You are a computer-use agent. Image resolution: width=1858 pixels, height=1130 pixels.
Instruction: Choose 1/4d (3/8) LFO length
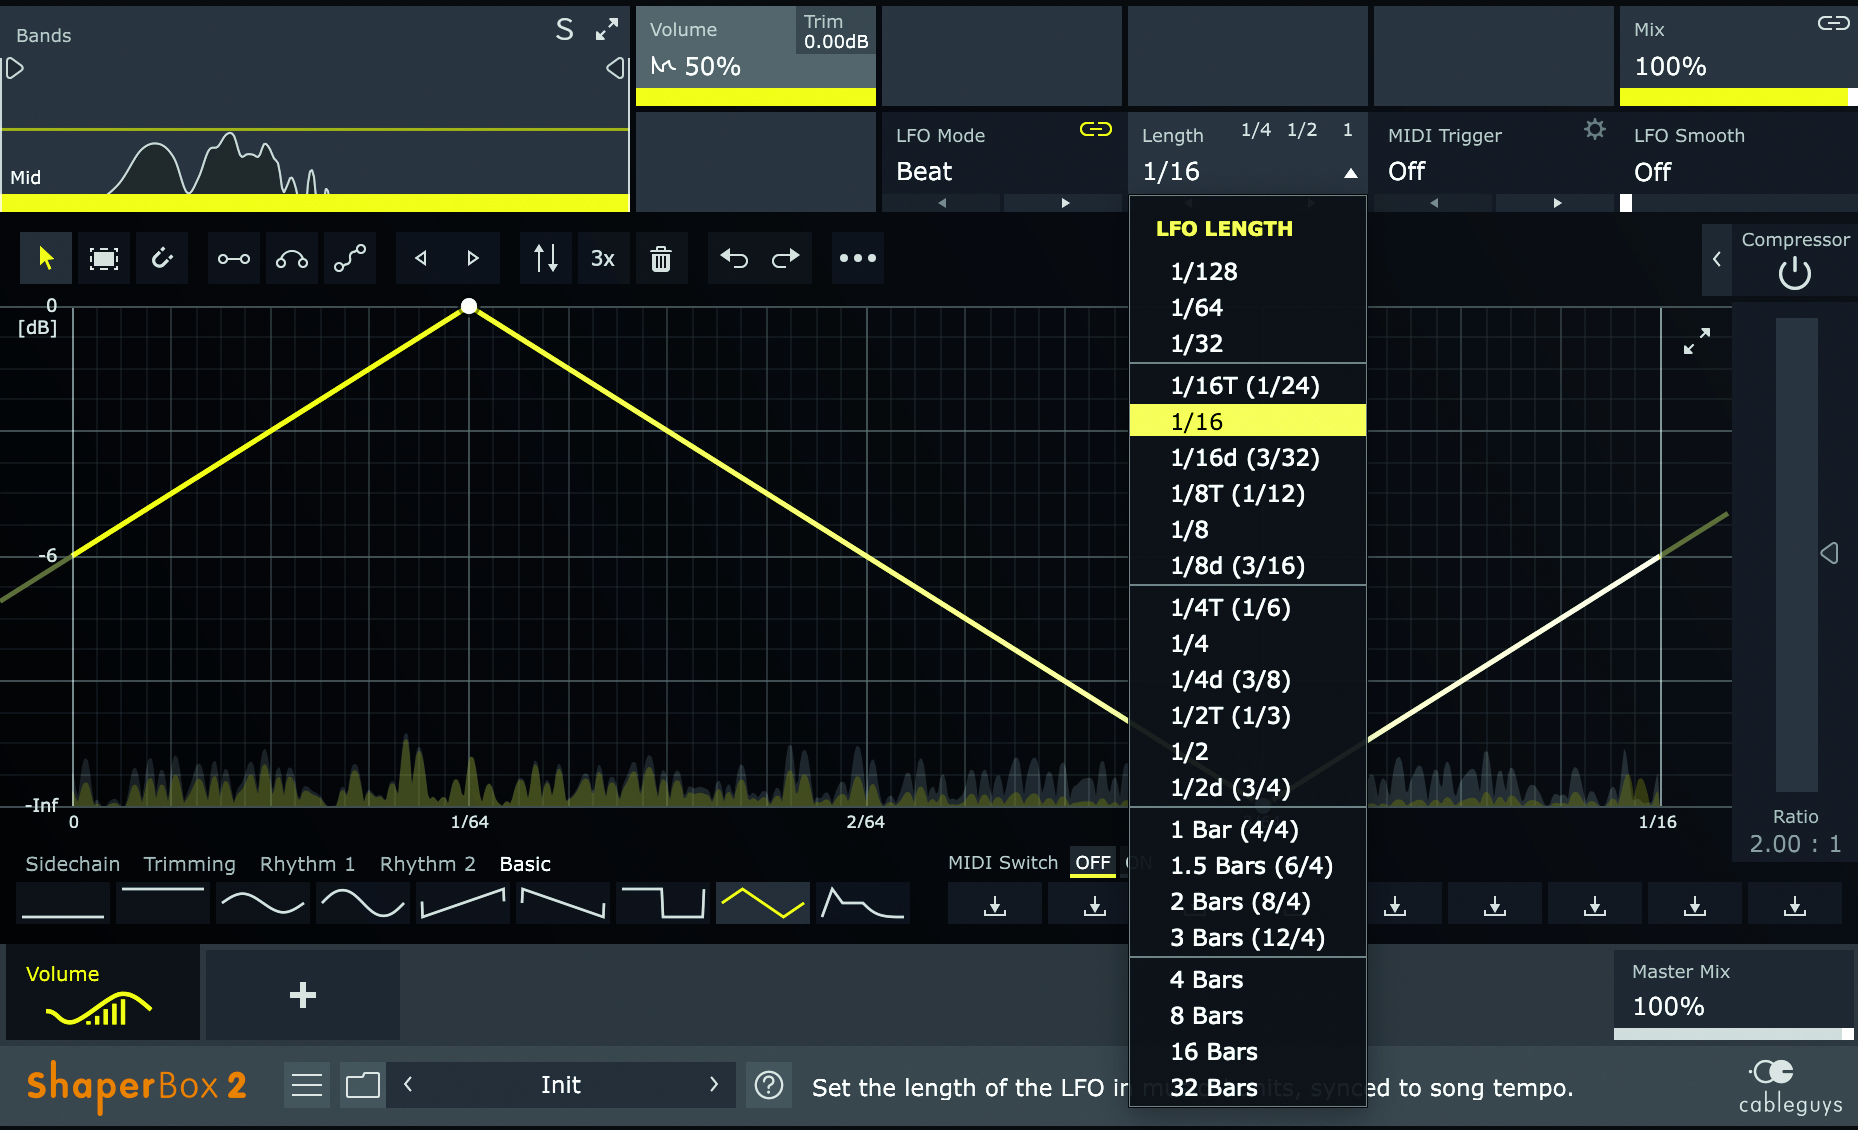click(x=1248, y=680)
